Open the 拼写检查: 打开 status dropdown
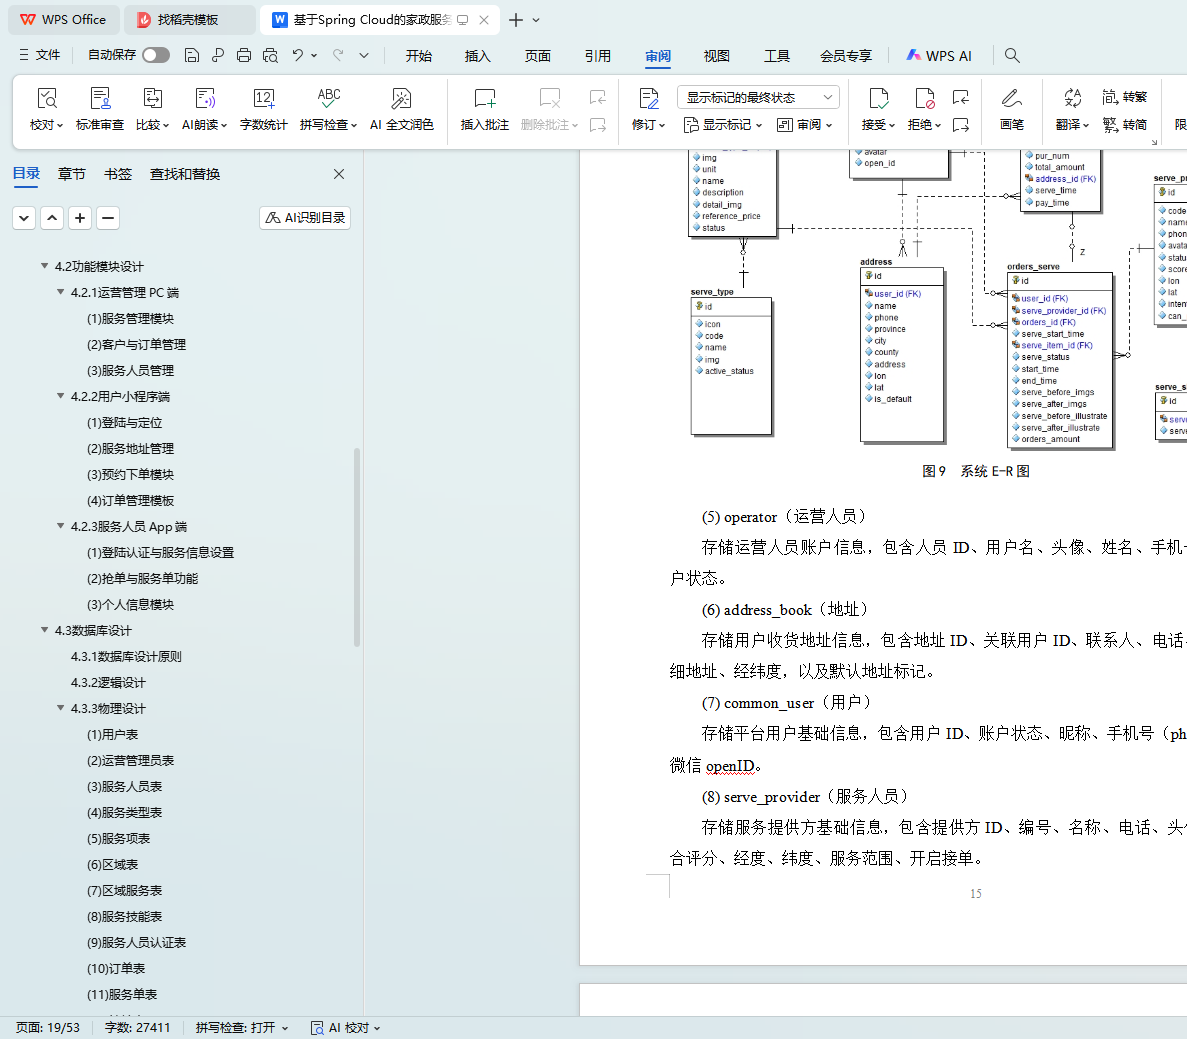The image size is (1187, 1039). point(241,1028)
